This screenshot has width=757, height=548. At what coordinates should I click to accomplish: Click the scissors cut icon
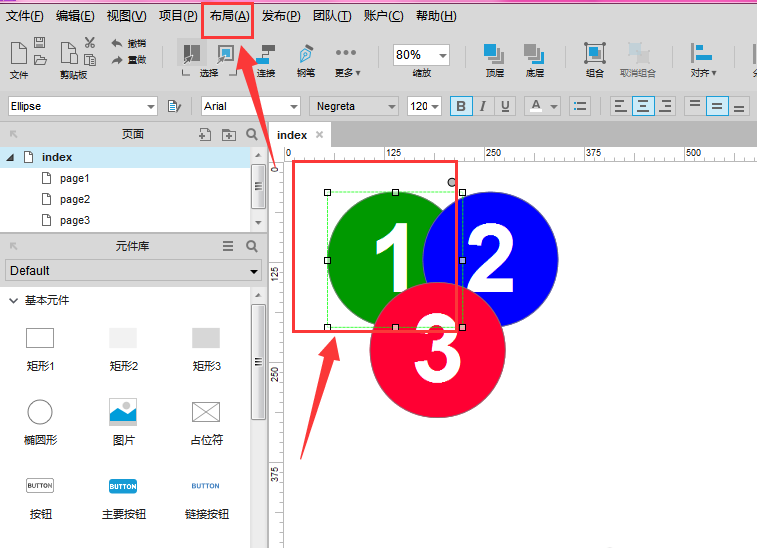pyautogui.click(x=90, y=42)
